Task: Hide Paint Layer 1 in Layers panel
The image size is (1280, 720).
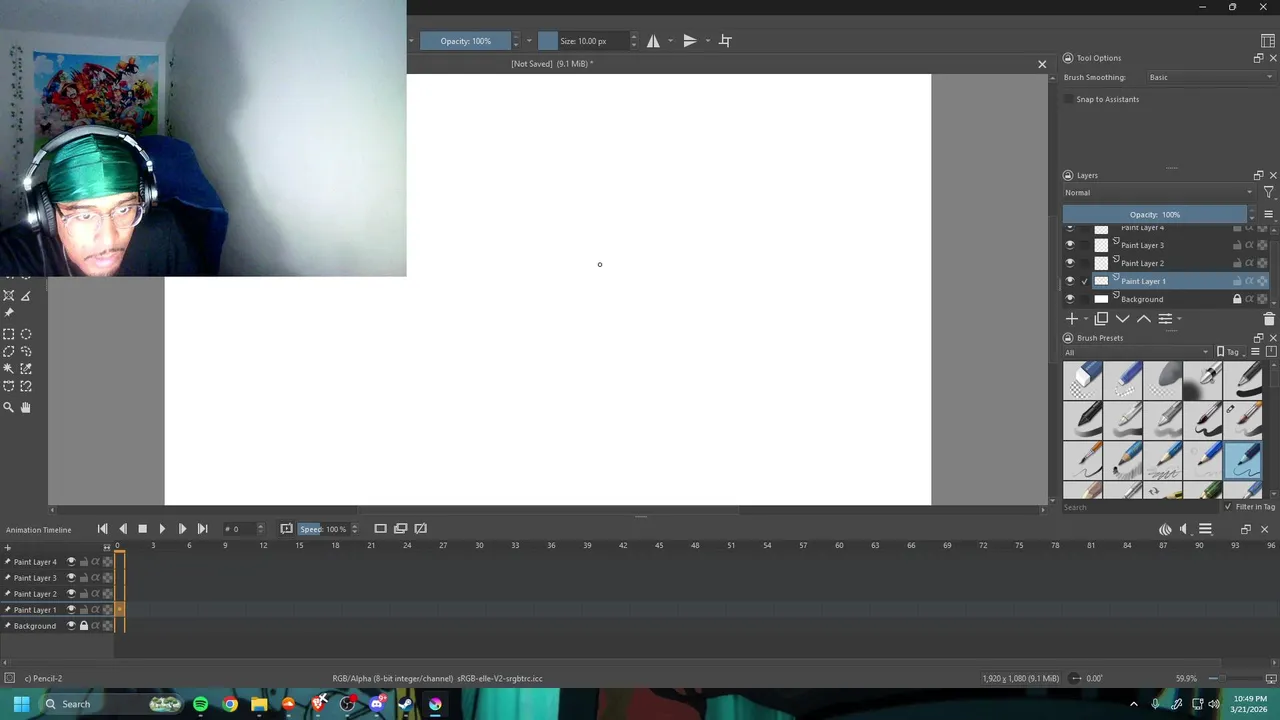Action: (1070, 281)
